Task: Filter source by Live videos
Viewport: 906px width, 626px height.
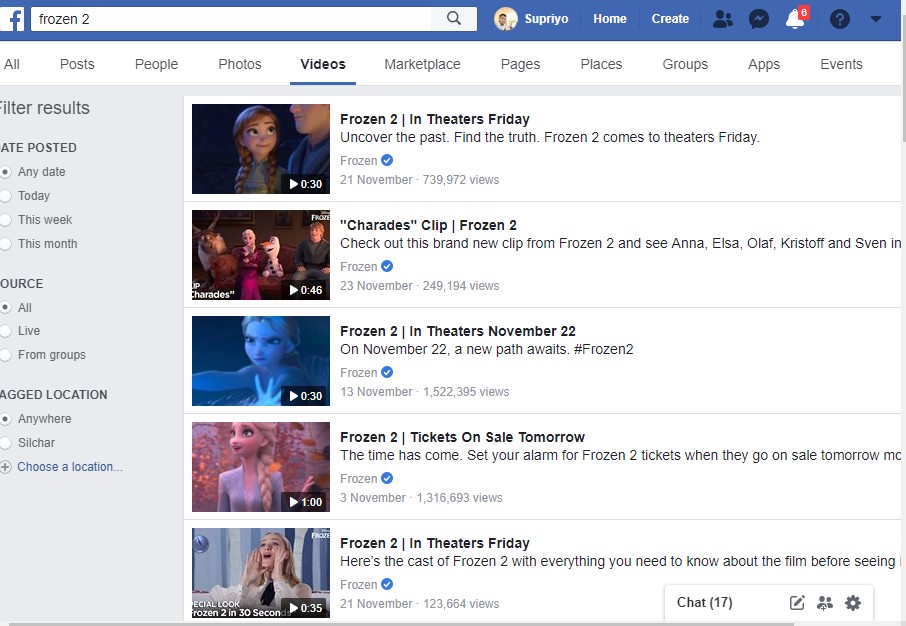Action: pos(5,331)
